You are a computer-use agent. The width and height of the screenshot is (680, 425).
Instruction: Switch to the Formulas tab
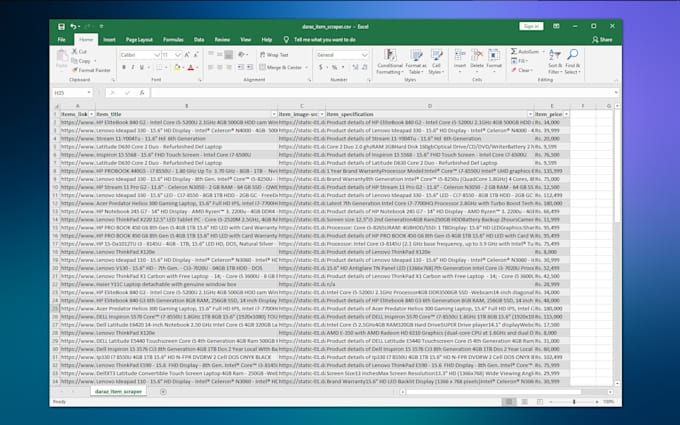(173, 39)
